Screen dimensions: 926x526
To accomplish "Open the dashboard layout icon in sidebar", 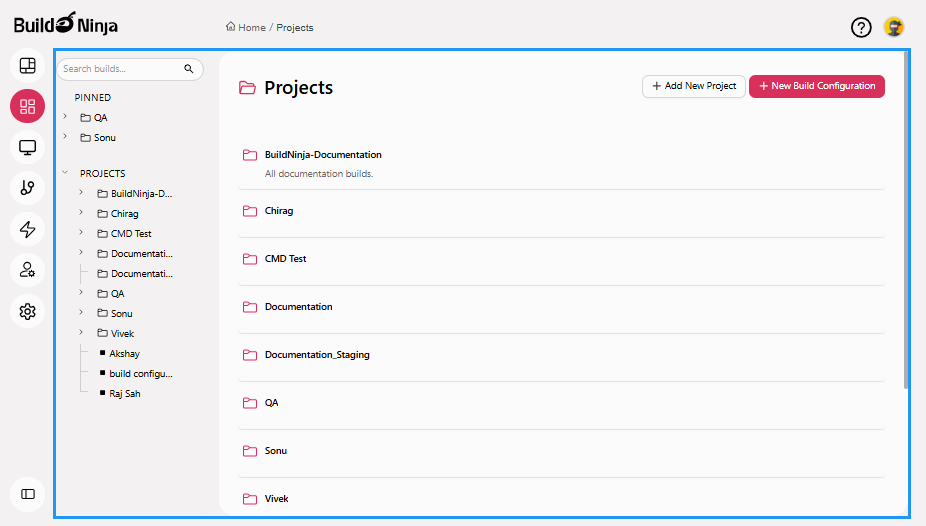I will pyautogui.click(x=27, y=66).
